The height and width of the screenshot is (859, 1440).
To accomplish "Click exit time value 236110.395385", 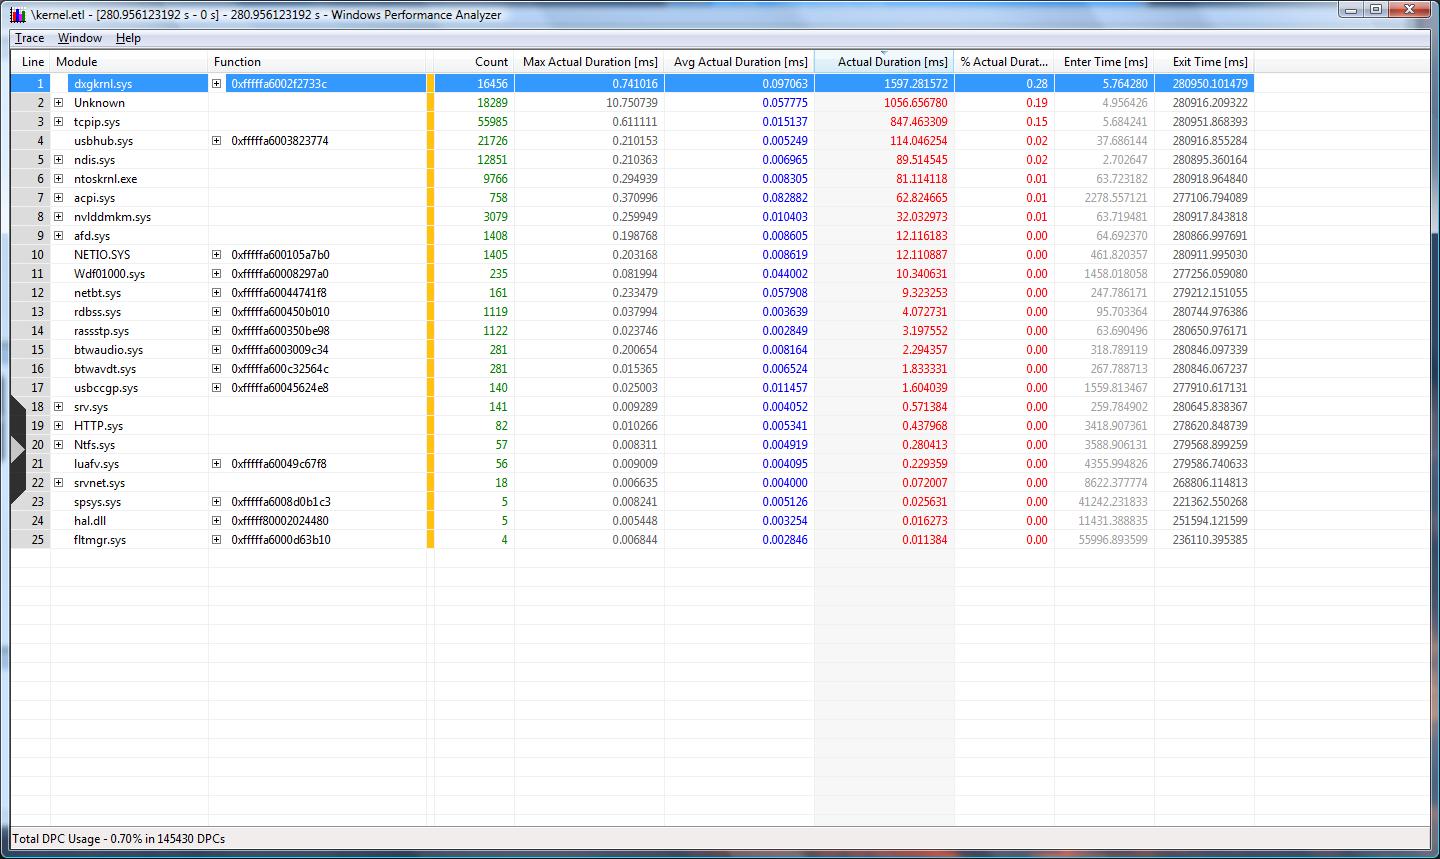I will (x=1210, y=540).
